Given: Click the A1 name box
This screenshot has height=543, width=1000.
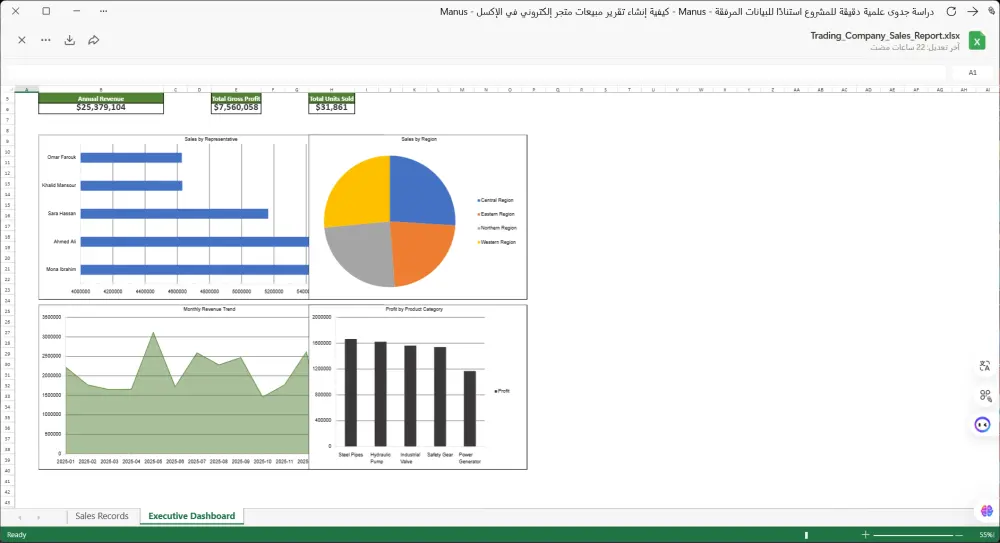Looking at the screenshot, I should pyautogui.click(x=972, y=73).
